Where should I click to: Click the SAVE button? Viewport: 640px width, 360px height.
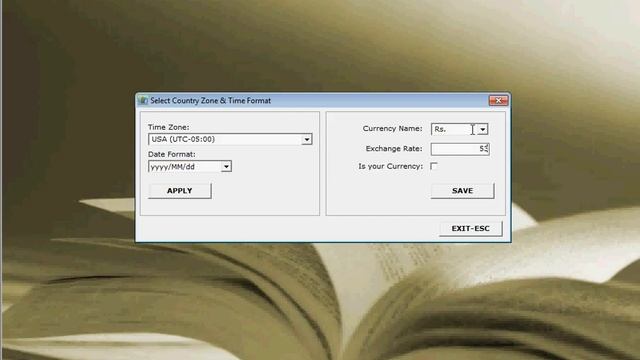coord(462,191)
